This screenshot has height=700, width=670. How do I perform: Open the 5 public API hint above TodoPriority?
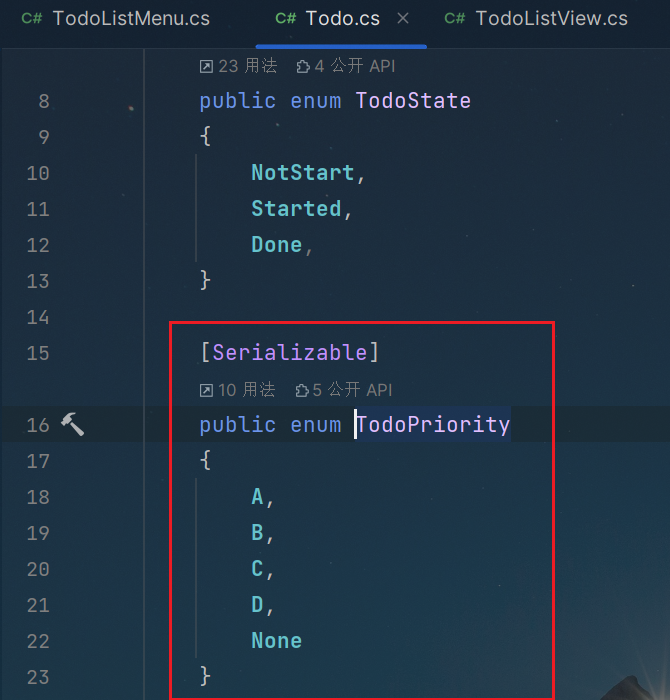pos(344,390)
